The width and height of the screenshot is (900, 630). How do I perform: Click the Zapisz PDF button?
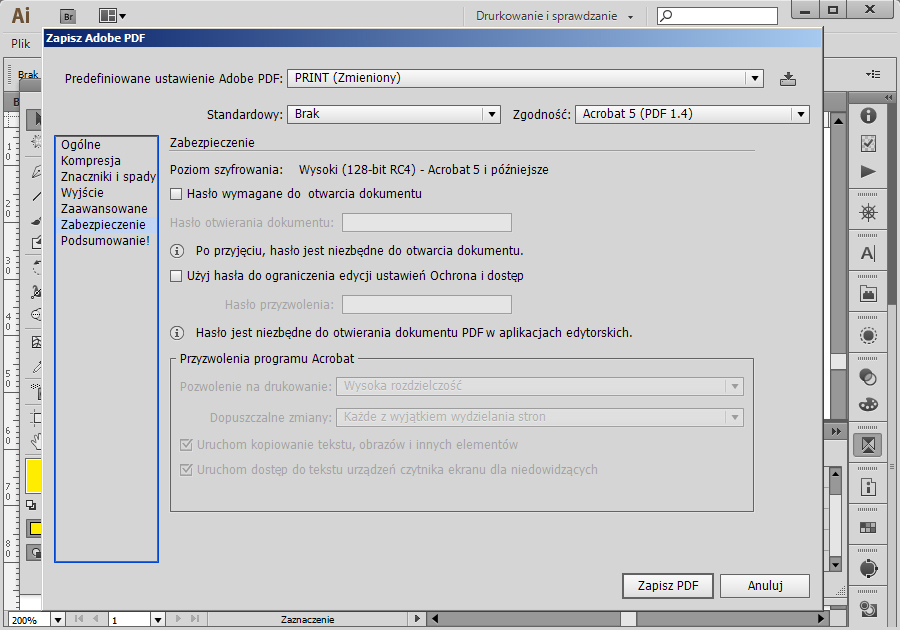668,586
